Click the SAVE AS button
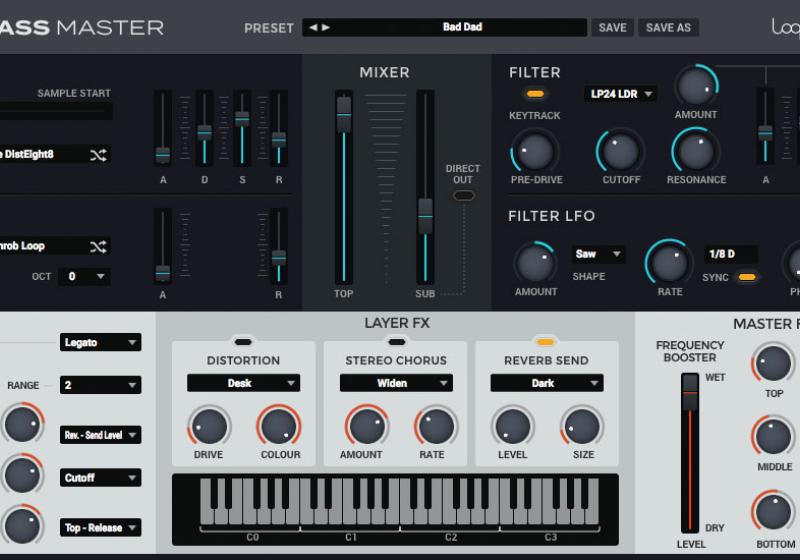800x560 pixels. [x=668, y=28]
